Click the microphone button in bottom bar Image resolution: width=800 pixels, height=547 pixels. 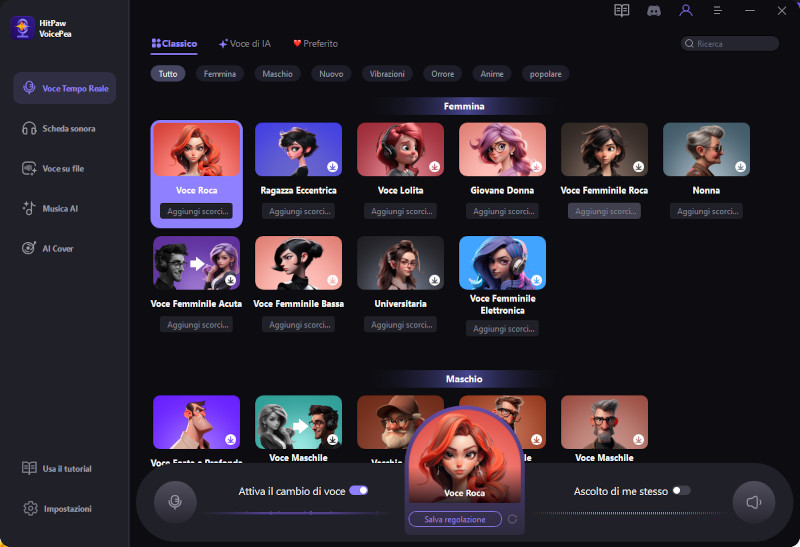click(175, 502)
